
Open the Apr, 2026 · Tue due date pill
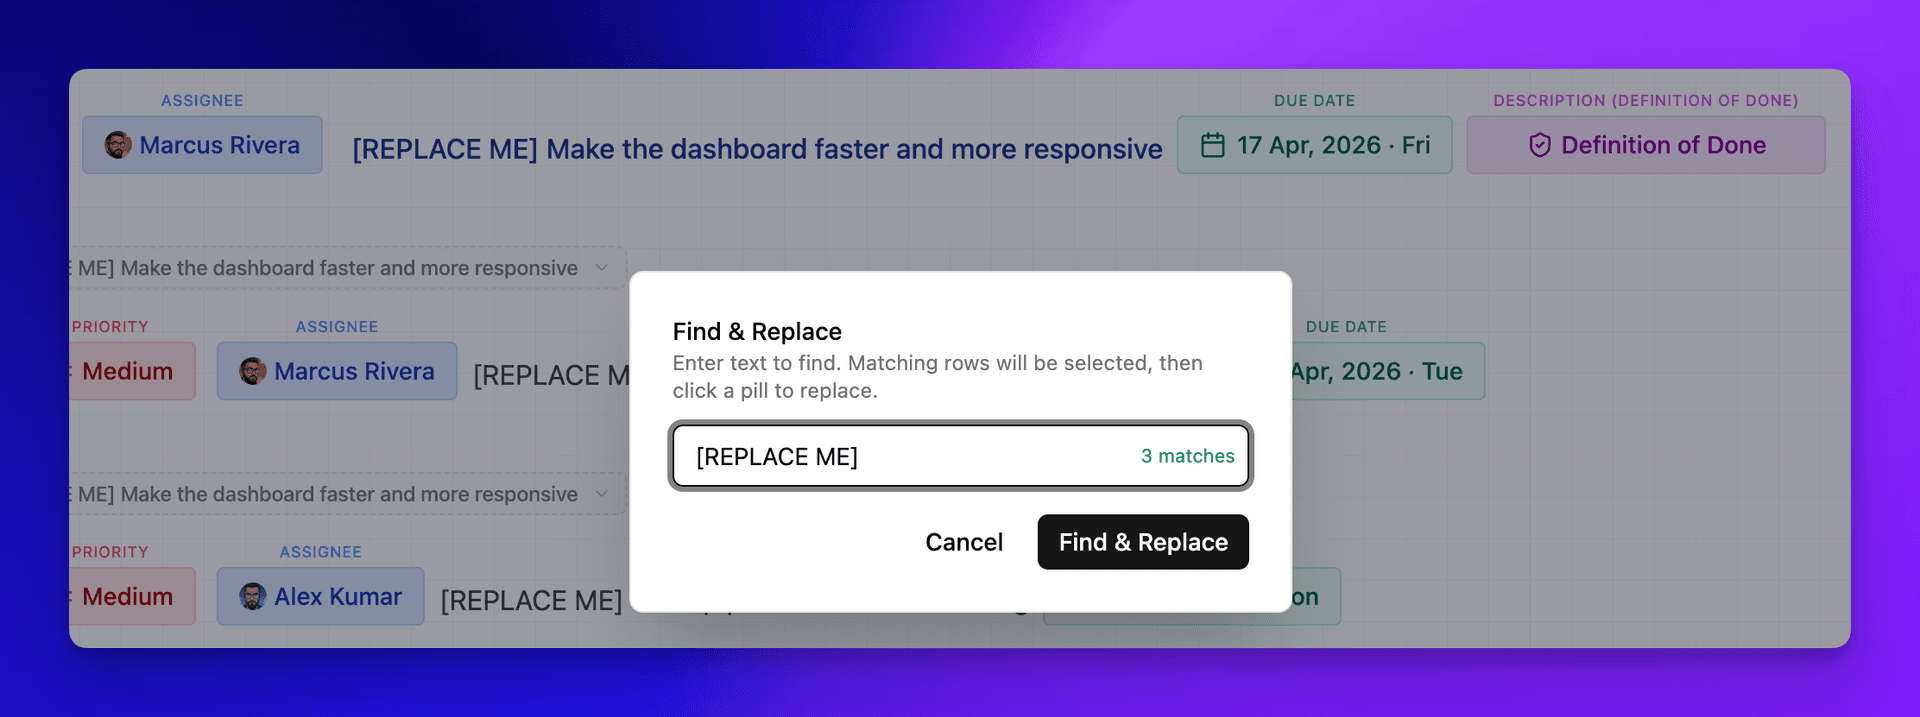[x=1388, y=371]
